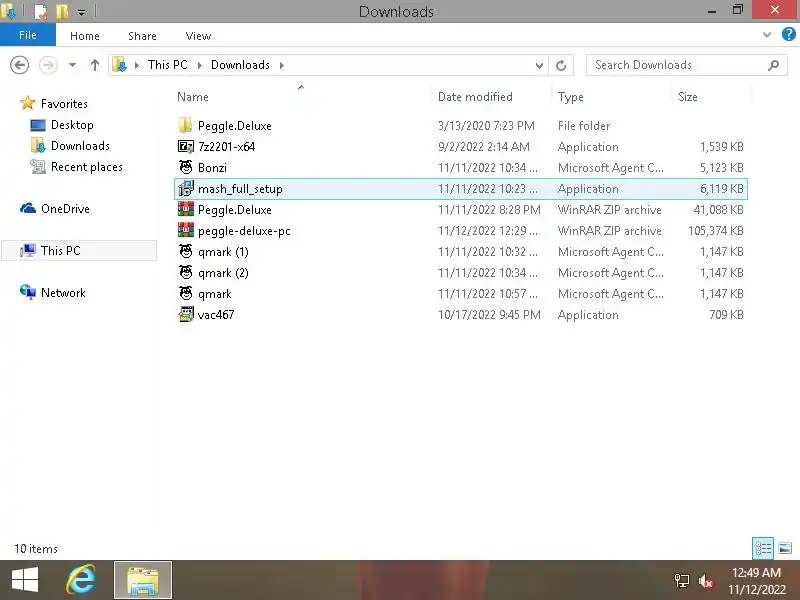Open the View ribbon tab
The image size is (800, 600).
coord(198,36)
